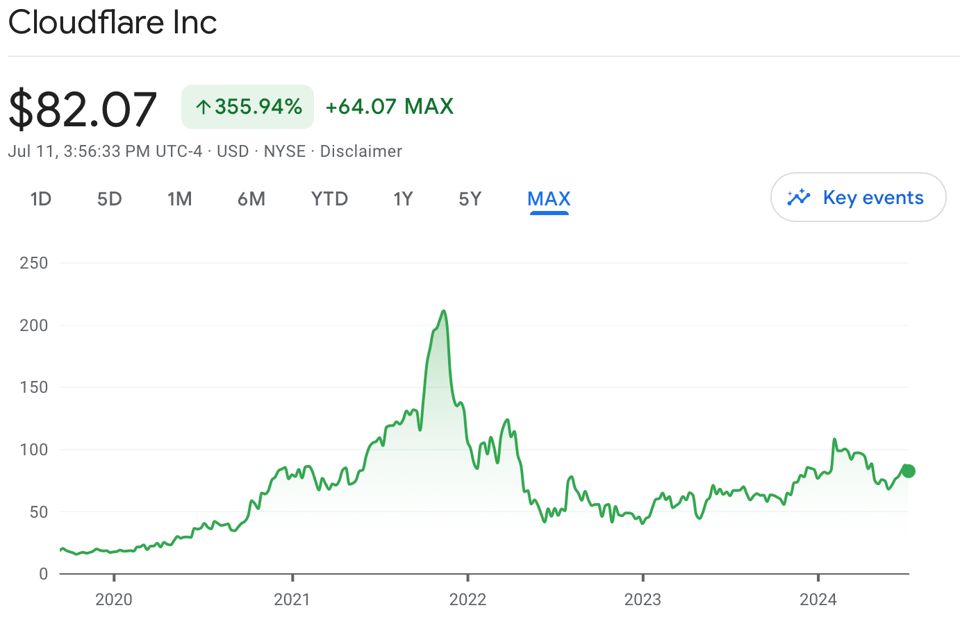Screen dimensions: 960x626
Task: Click the green dot at the chart's end
Action: (x=908, y=471)
